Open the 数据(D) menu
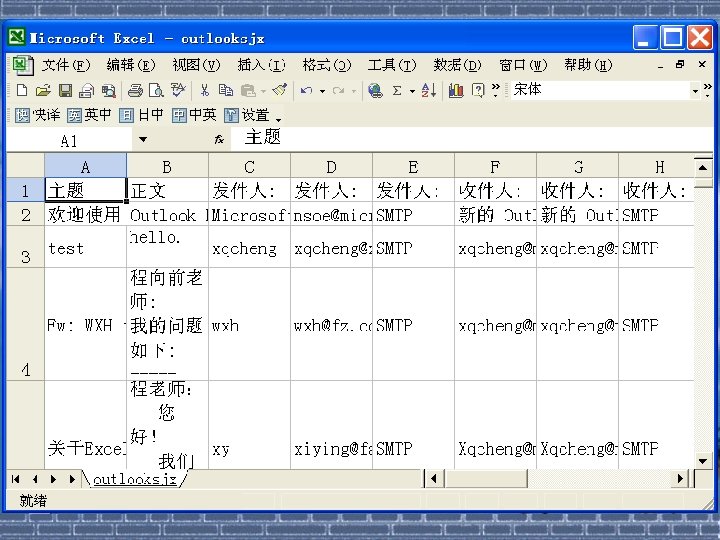This screenshot has height=540, width=720. (x=457, y=65)
